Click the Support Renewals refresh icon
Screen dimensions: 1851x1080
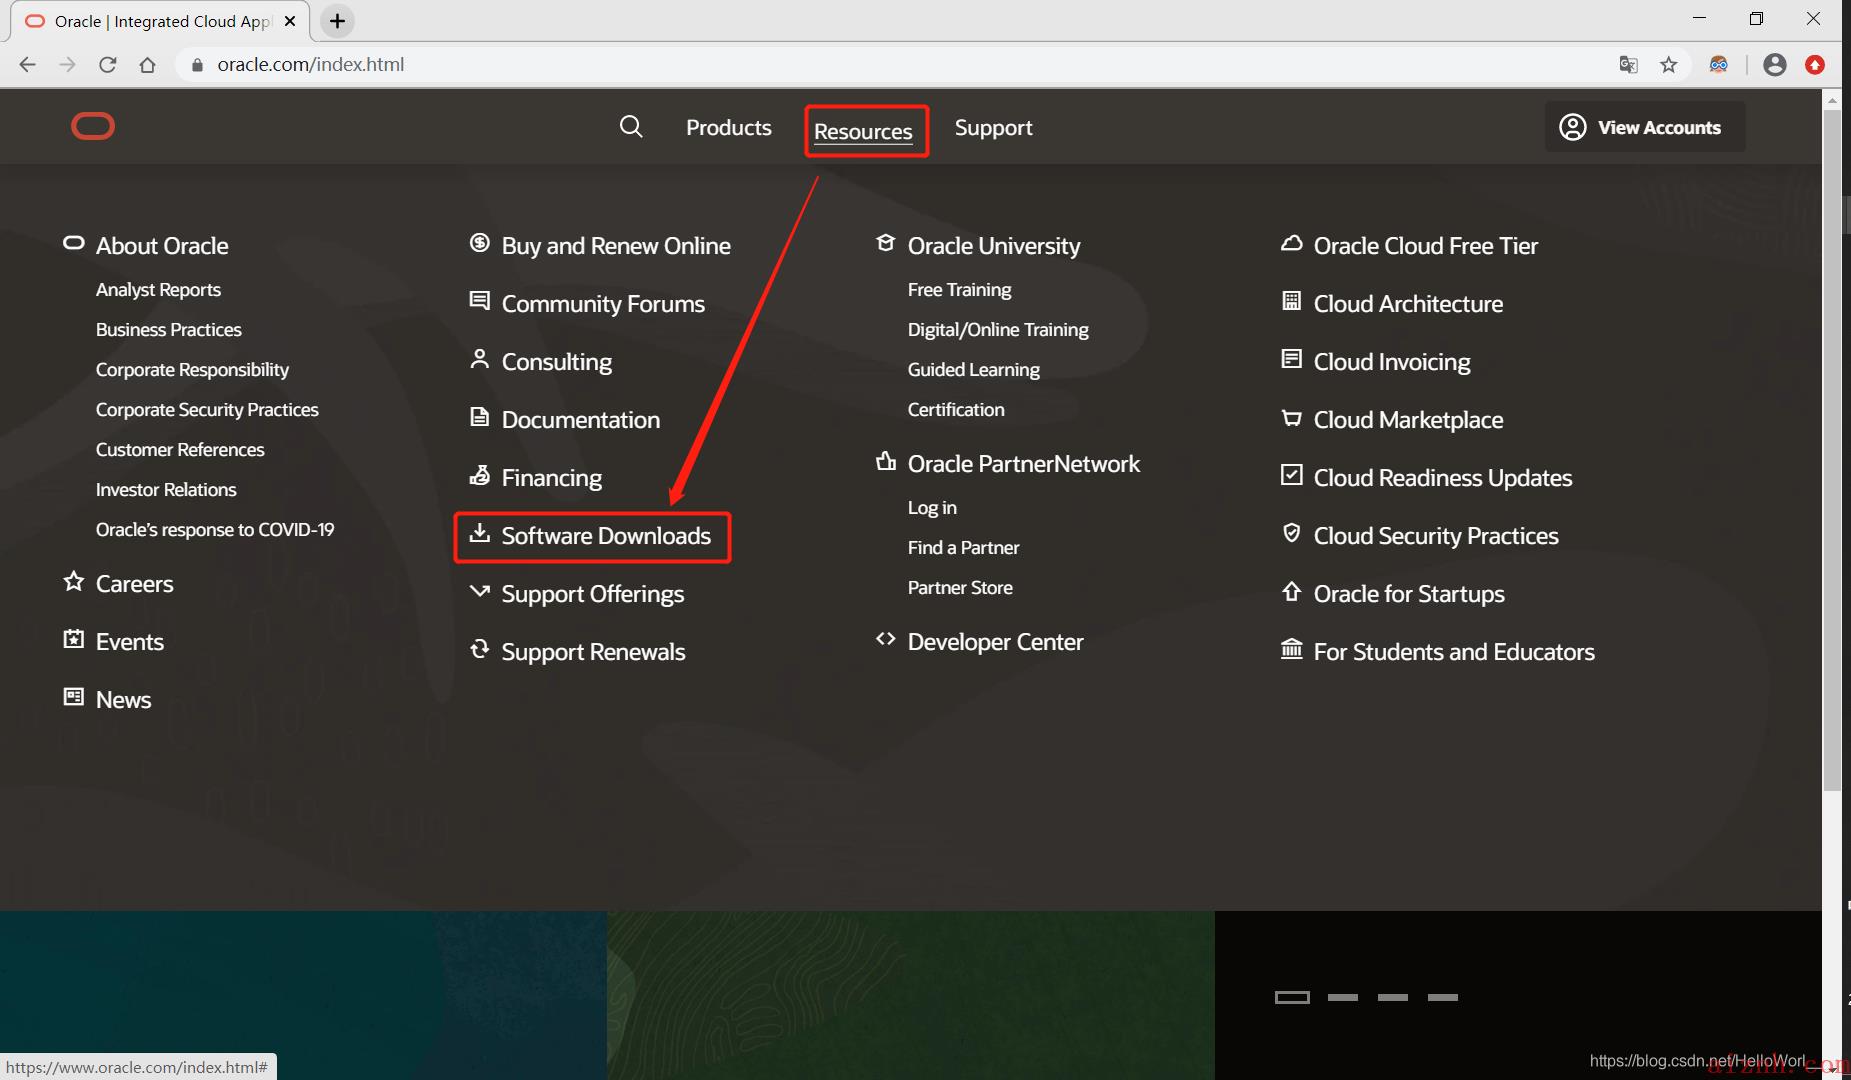pyautogui.click(x=480, y=649)
